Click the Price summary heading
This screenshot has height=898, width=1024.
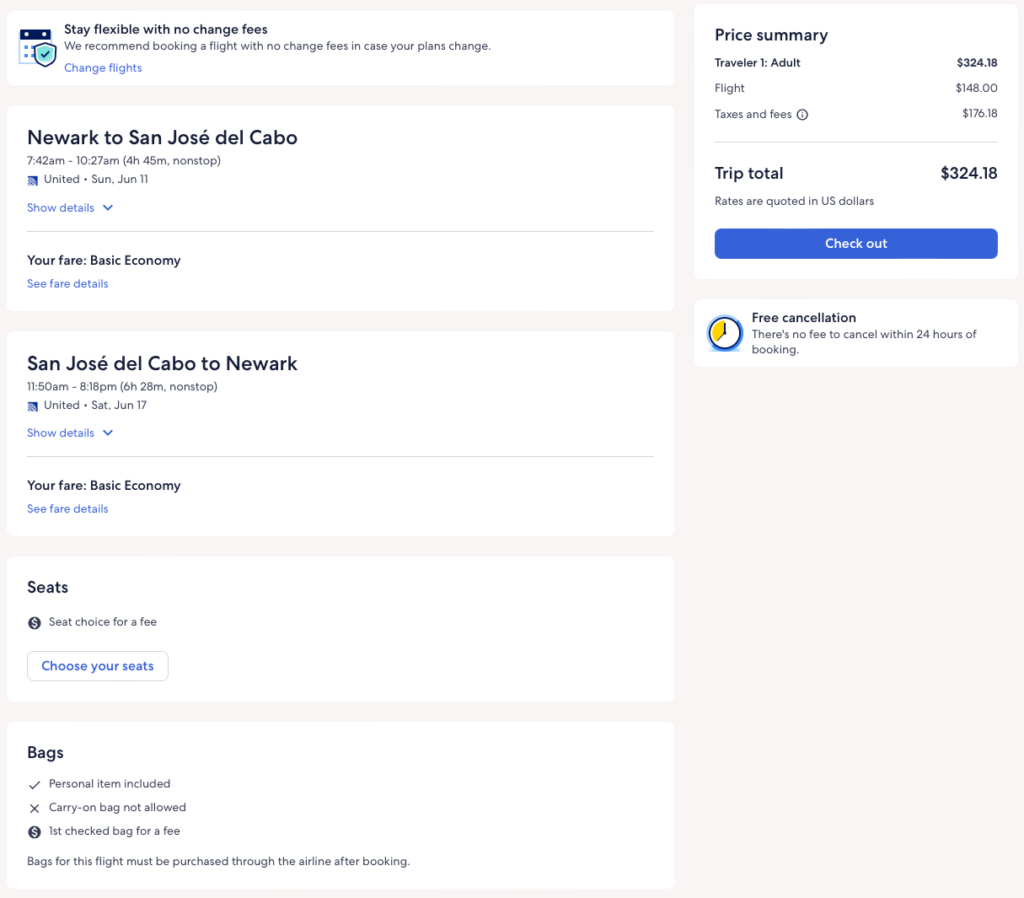[771, 35]
